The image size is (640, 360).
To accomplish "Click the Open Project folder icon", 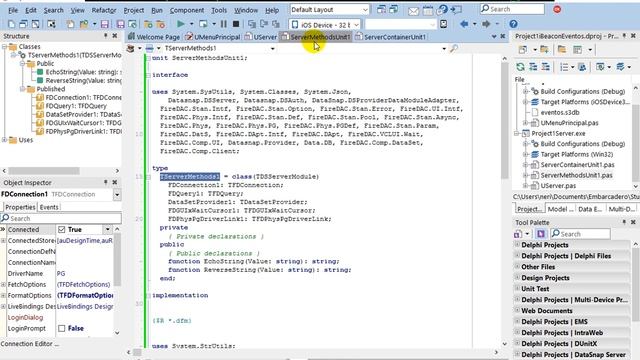I will point(84,24).
